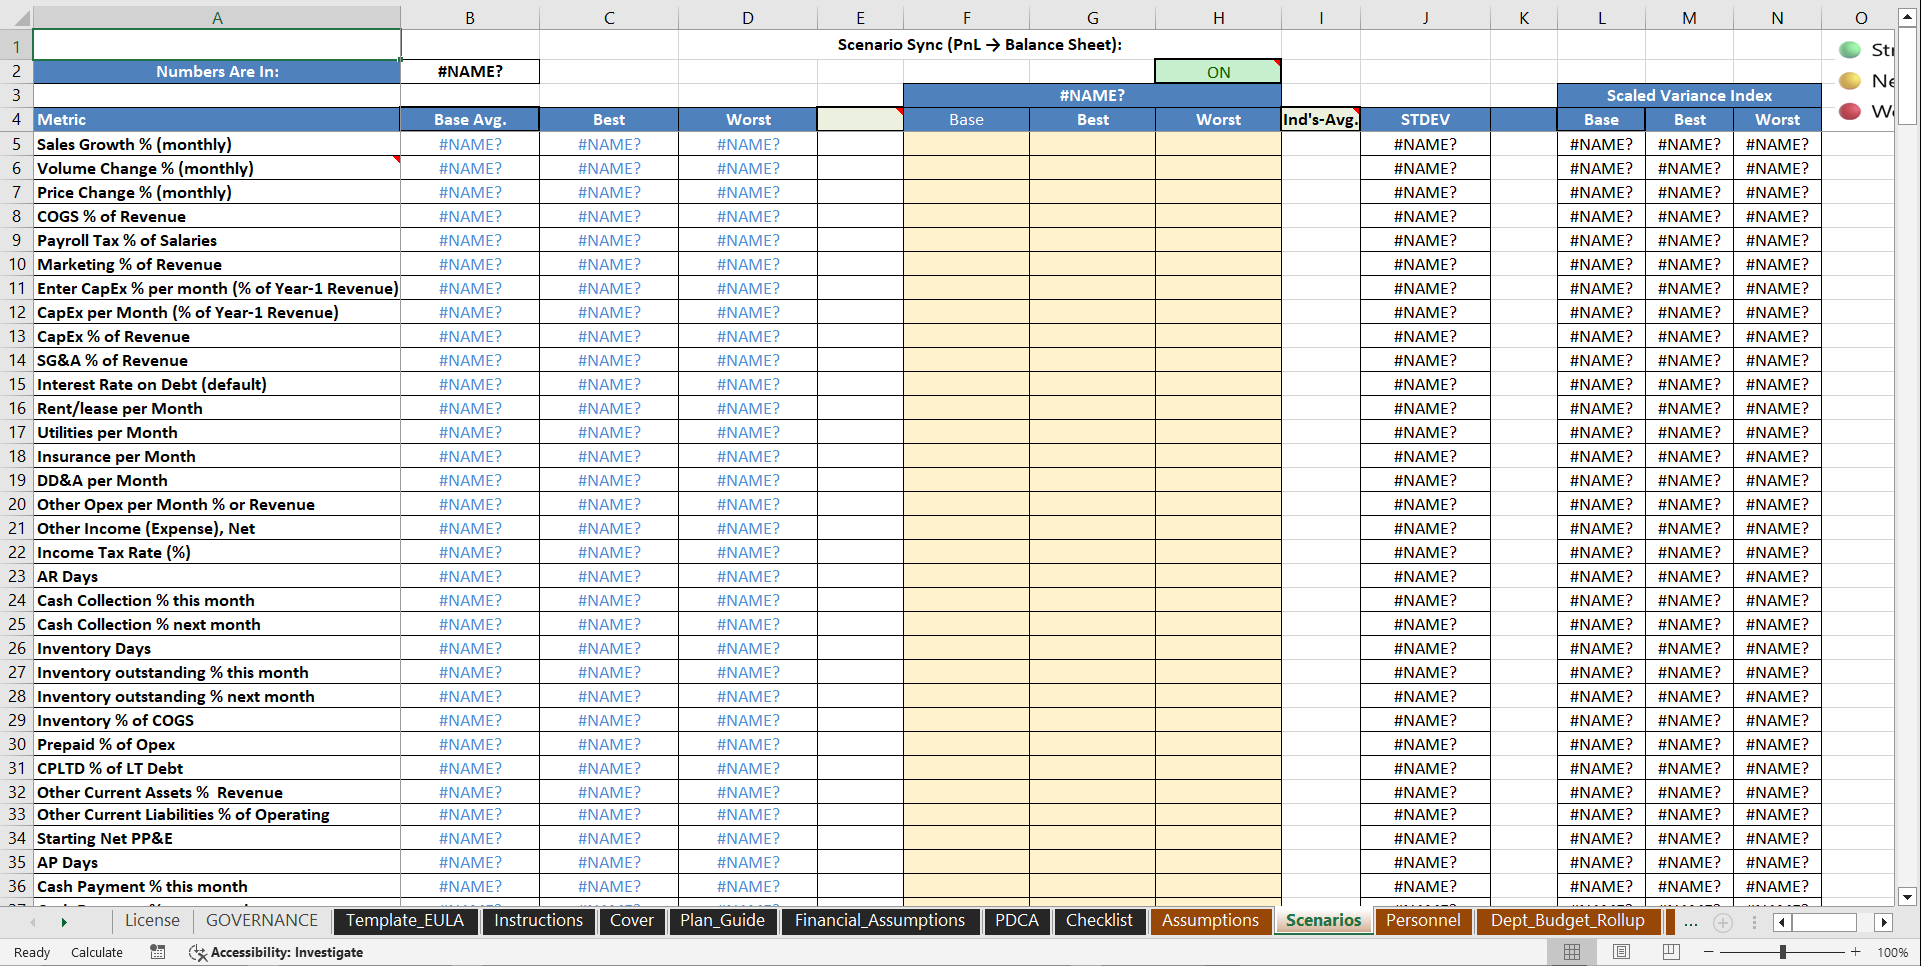Open the PDCA sheet tab
The width and height of the screenshot is (1921, 966).
point(1017,921)
